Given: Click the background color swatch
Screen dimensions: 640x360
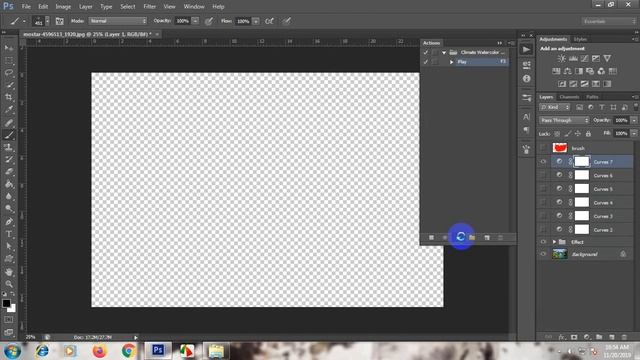Looking at the screenshot, I should click(x=12, y=309).
